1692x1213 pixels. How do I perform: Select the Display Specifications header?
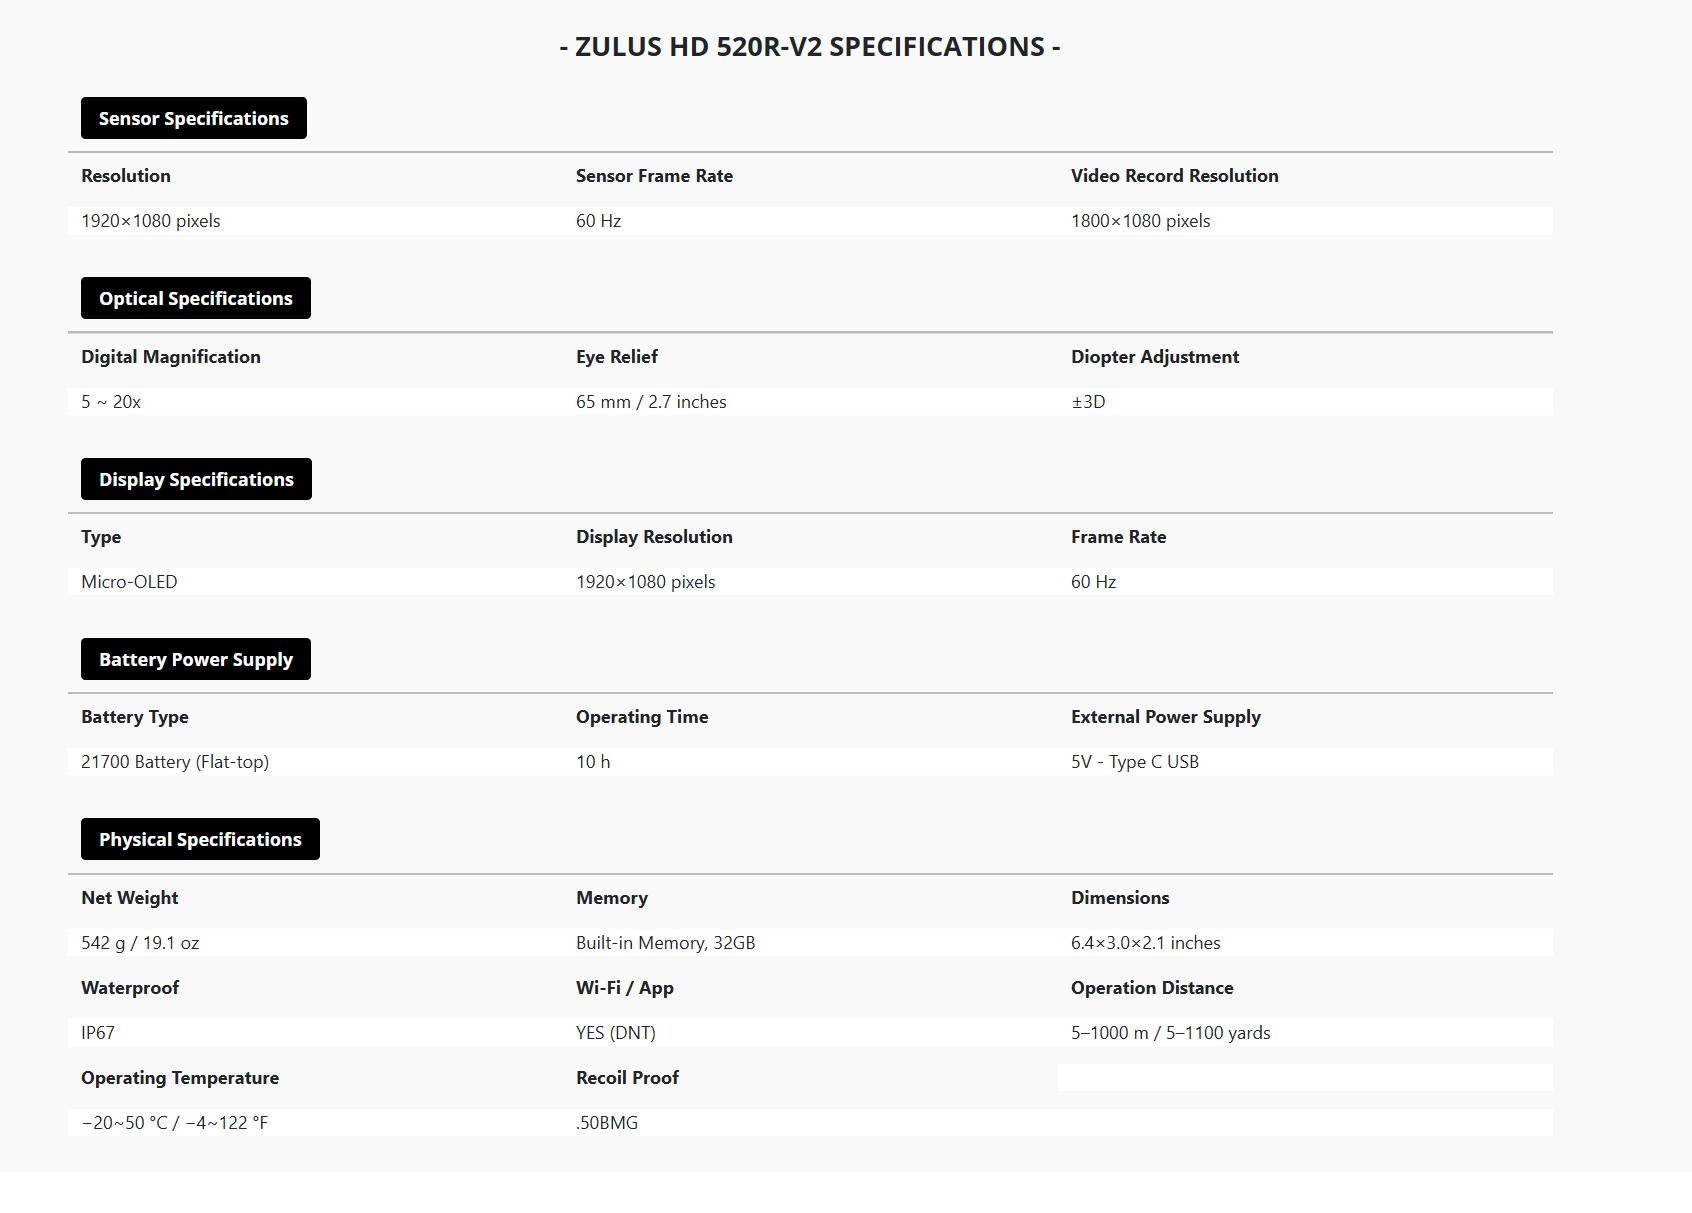click(196, 479)
